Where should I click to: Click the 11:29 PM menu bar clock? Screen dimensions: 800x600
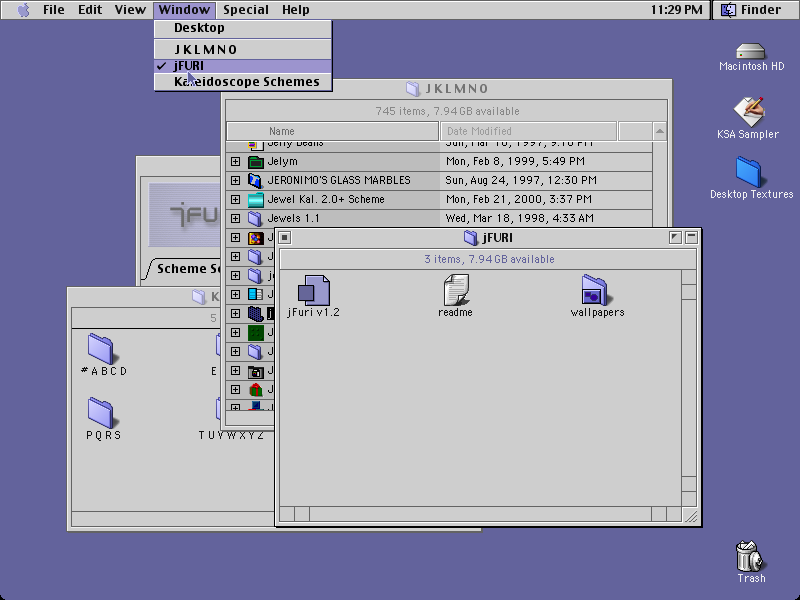tap(677, 10)
